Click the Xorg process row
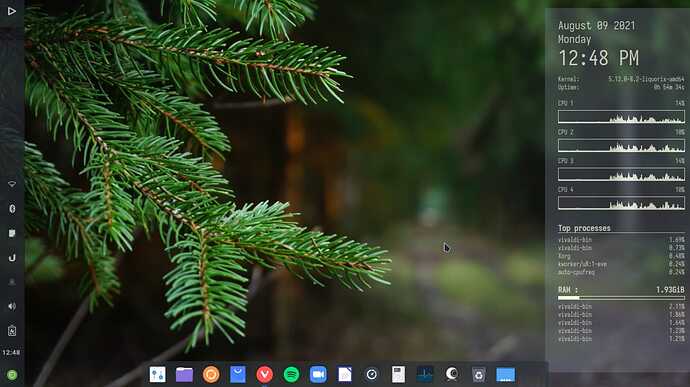The image size is (690, 387). coord(621,256)
